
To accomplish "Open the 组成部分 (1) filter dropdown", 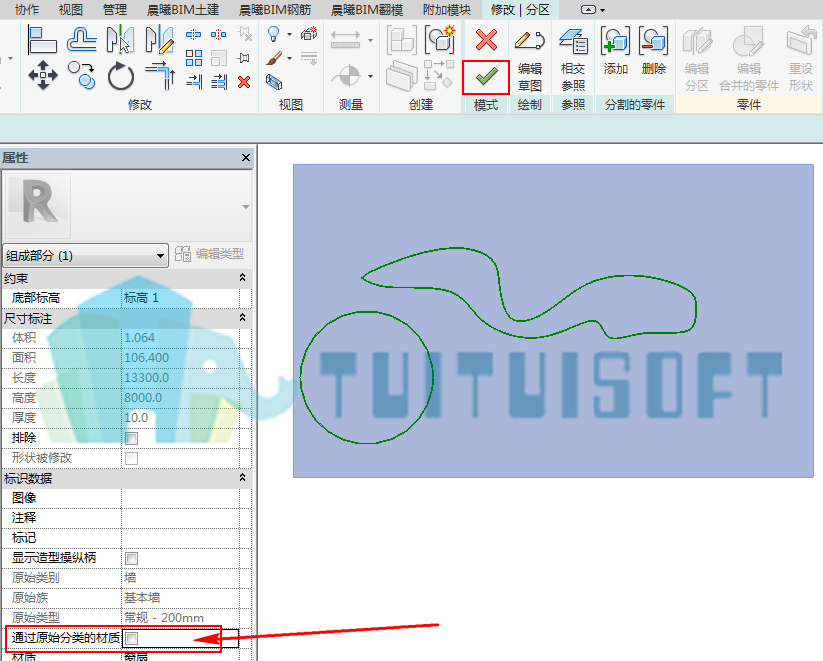I will tap(85, 256).
